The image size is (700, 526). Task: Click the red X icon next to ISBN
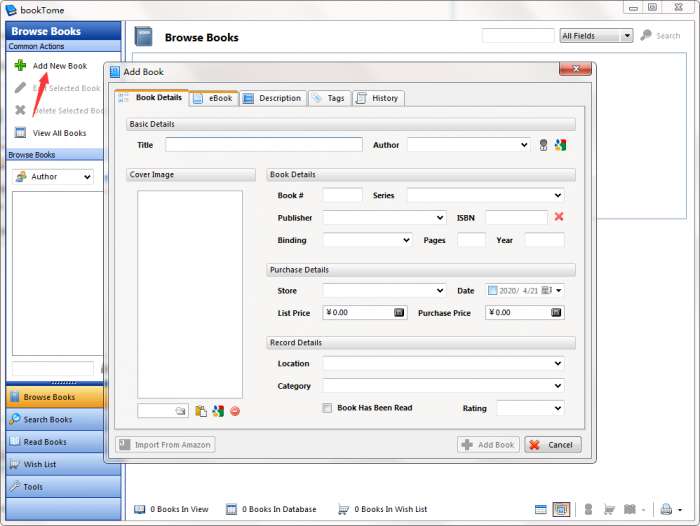[559, 217]
